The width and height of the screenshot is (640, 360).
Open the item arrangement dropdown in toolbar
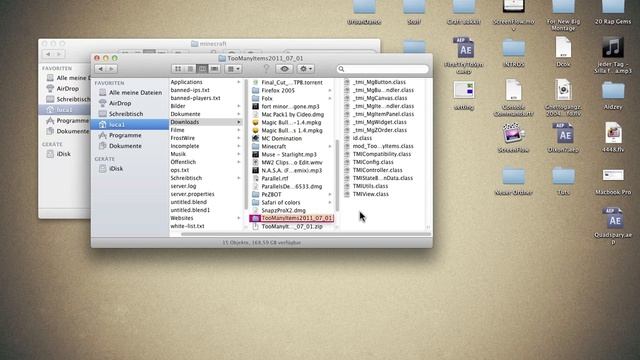click(x=233, y=69)
